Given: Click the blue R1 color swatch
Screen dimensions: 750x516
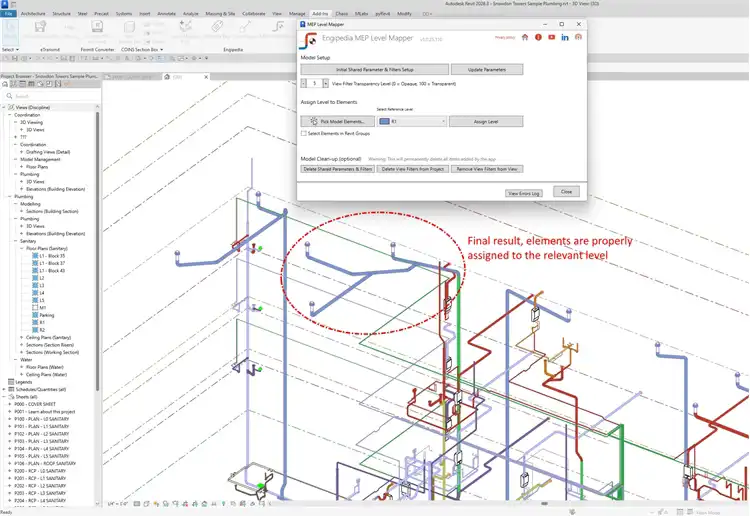Looking at the screenshot, I should pos(384,121).
